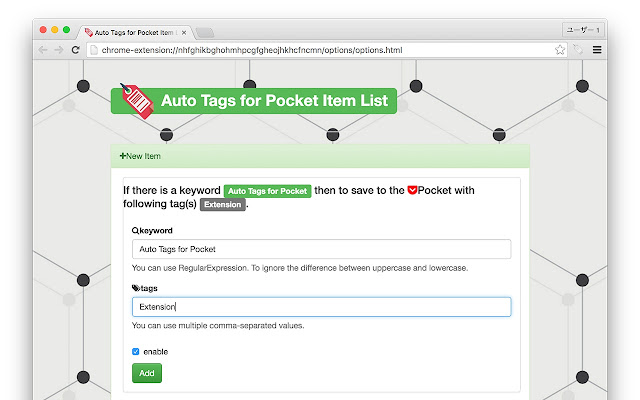The height and width of the screenshot is (400, 640).
Task: Open the Auto Tags extension toolbar icon
Action: (x=578, y=50)
